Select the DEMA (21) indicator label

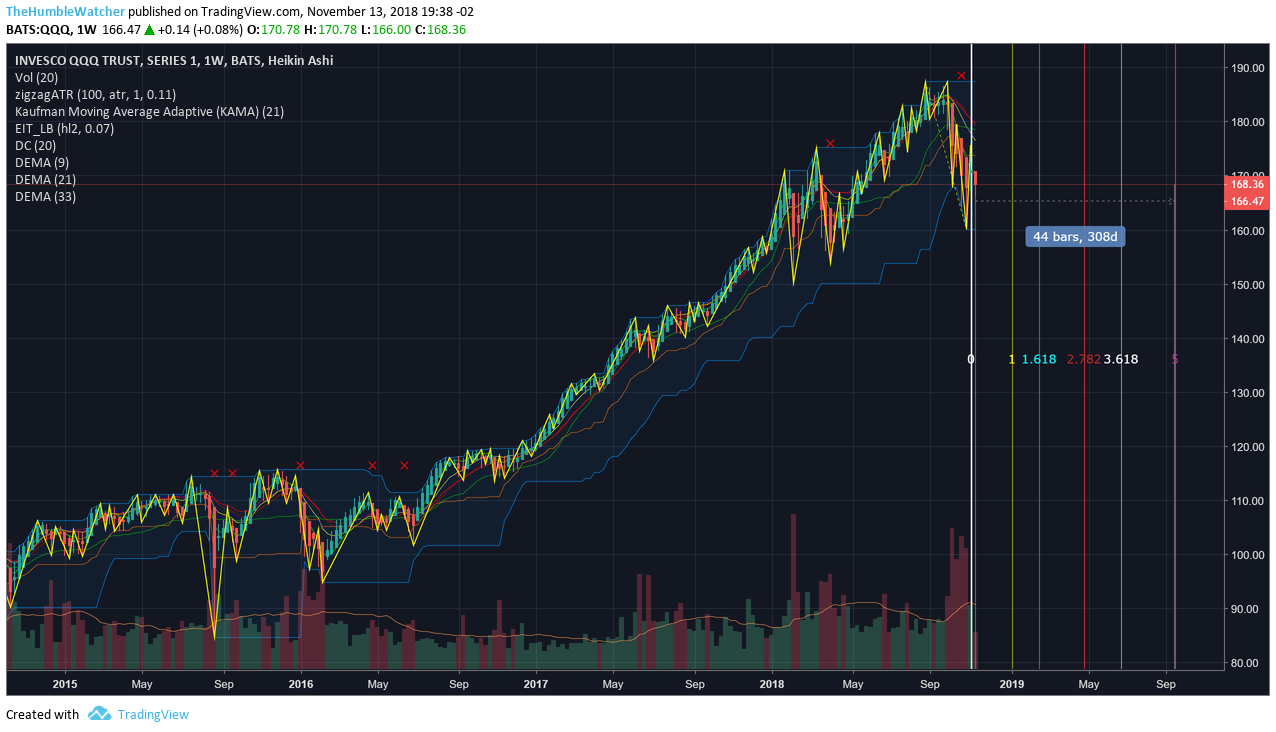click(x=45, y=179)
